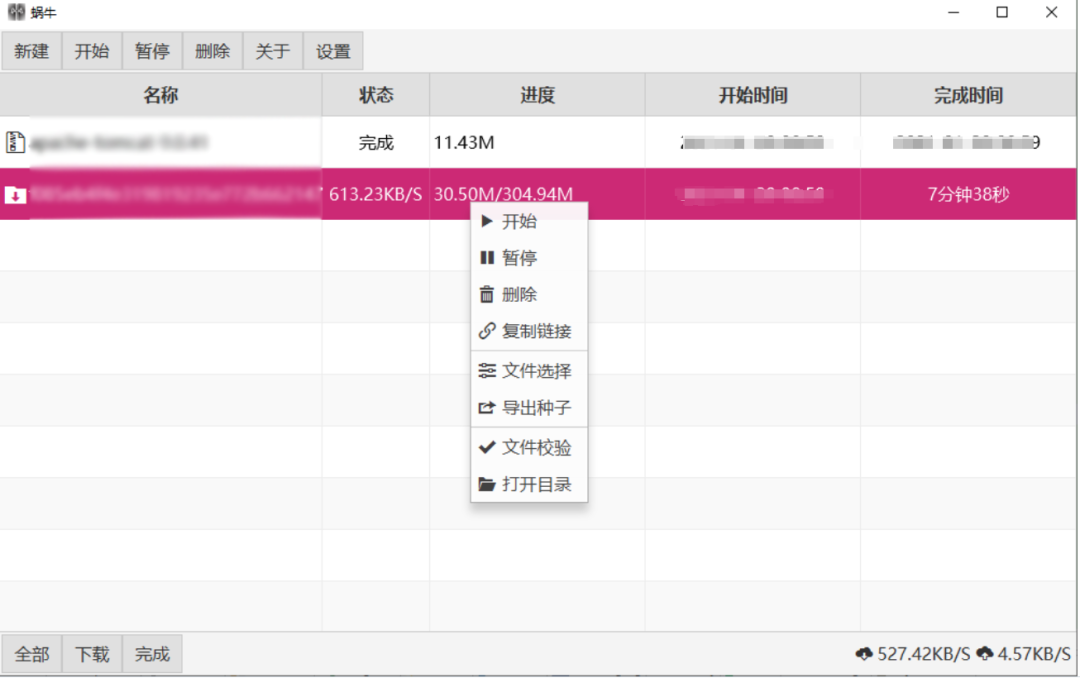The width and height of the screenshot is (1080, 678).
Task: Click the 进度 column header
Action: click(x=537, y=95)
